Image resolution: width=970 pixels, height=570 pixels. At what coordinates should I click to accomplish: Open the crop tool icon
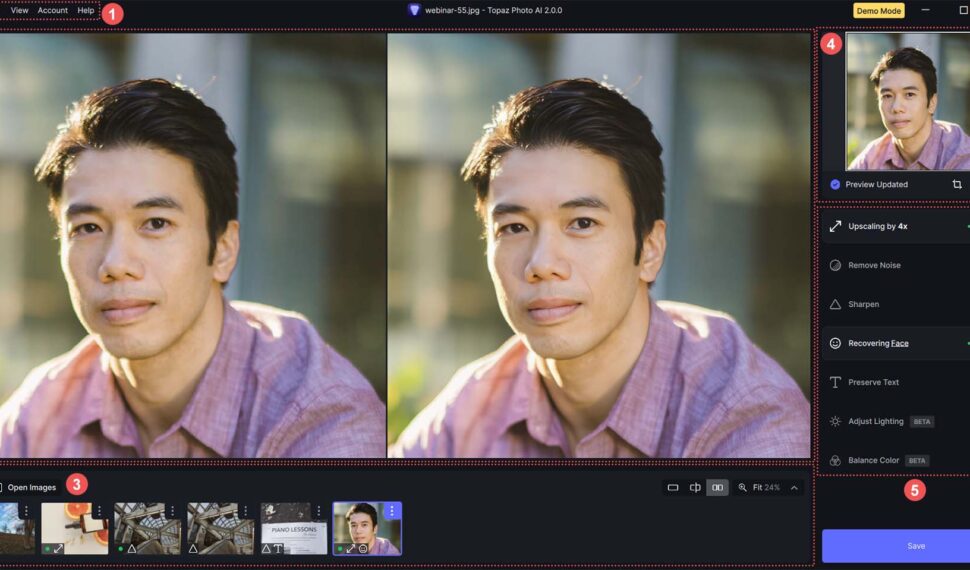pyautogui.click(x=957, y=185)
